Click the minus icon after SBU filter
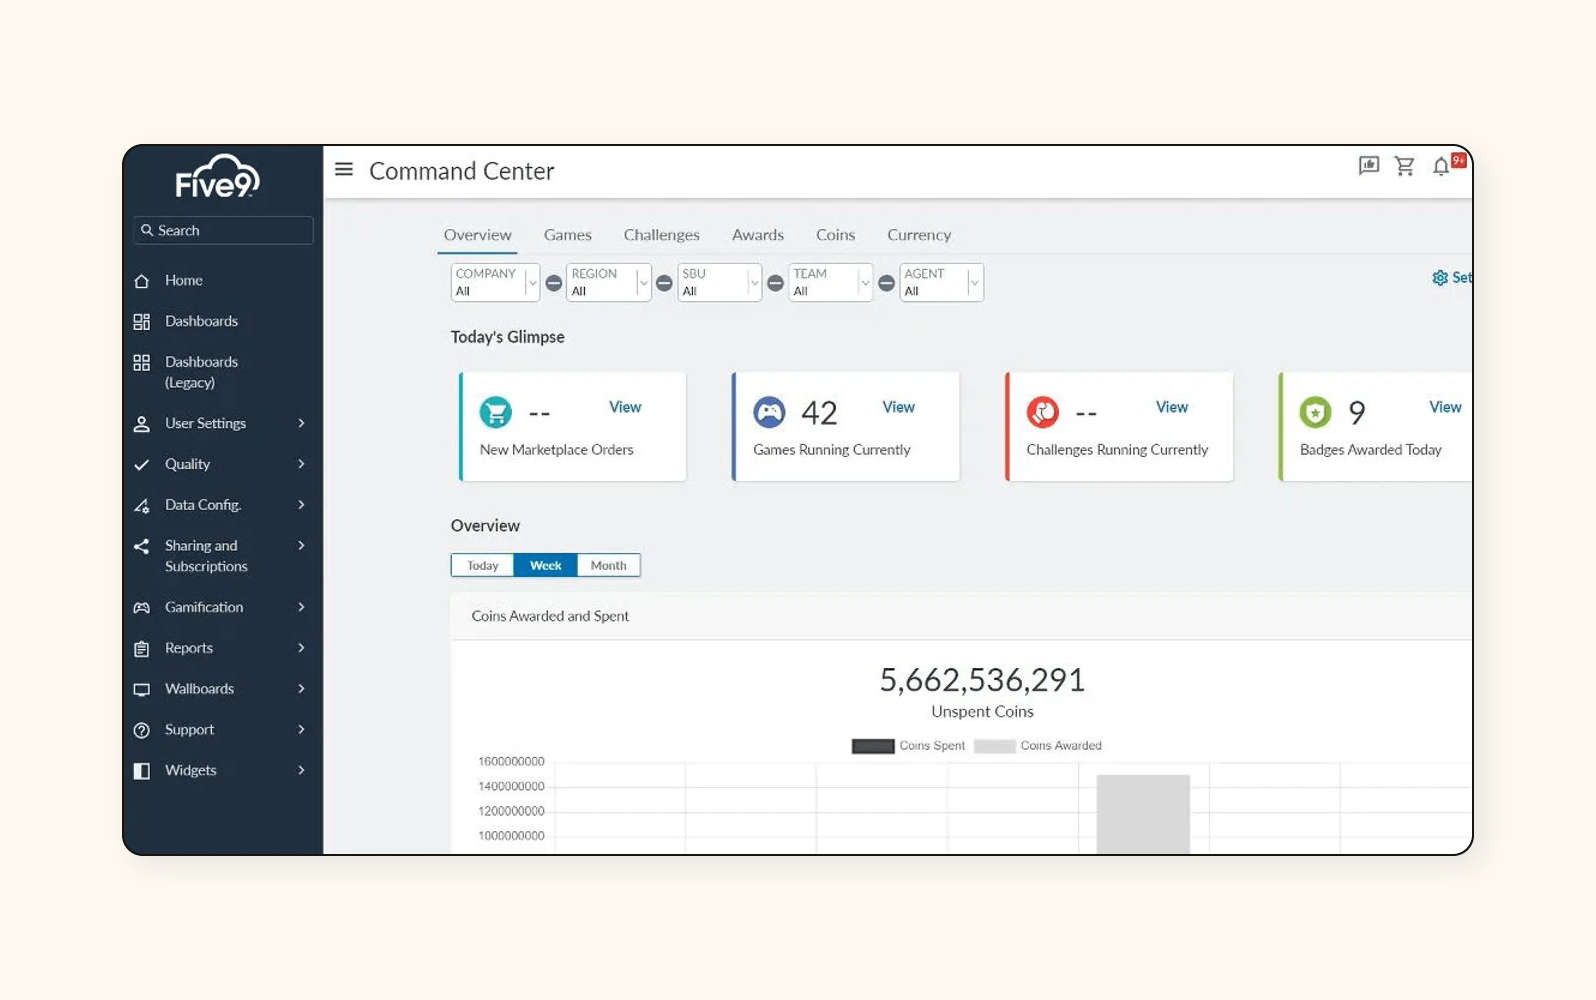Viewport: 1596px width, 1000px height. coord(775,283)
